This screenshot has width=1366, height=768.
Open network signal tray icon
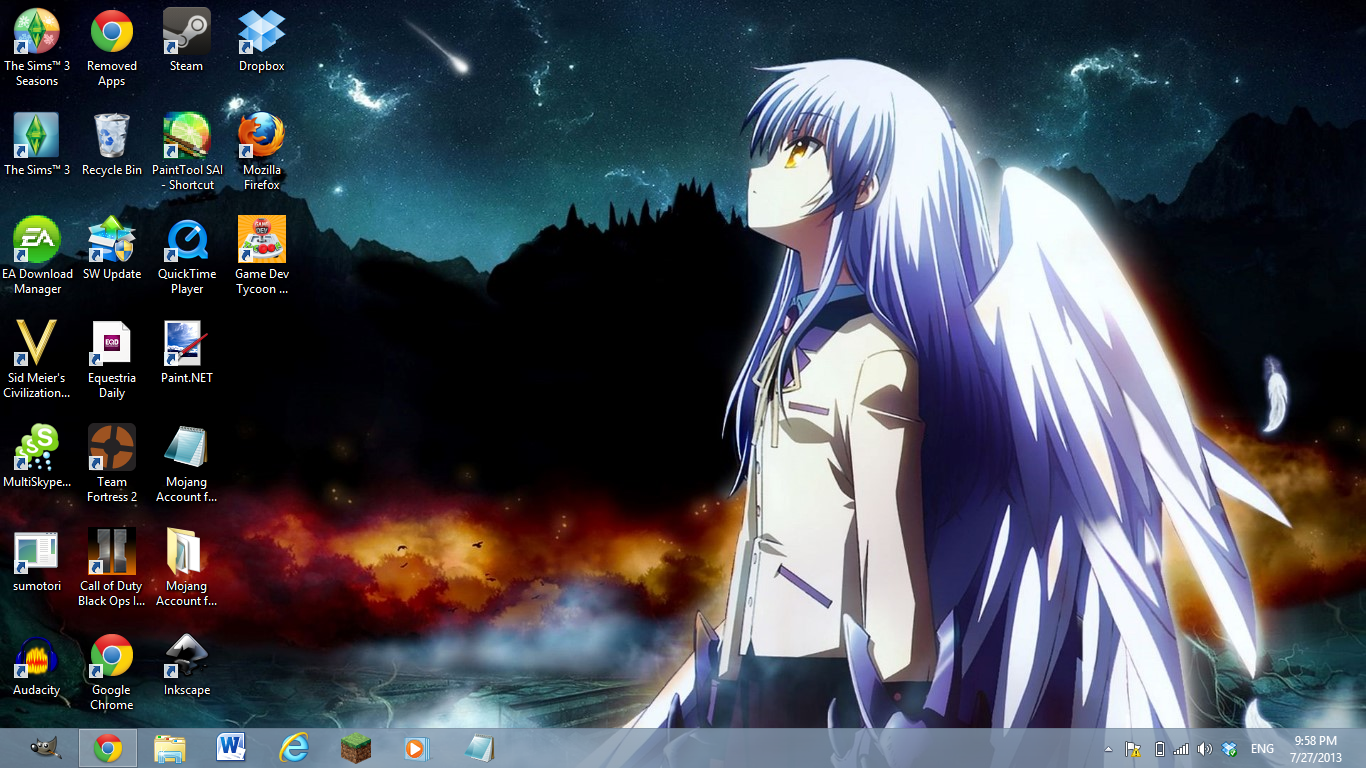coord(1181,749)
